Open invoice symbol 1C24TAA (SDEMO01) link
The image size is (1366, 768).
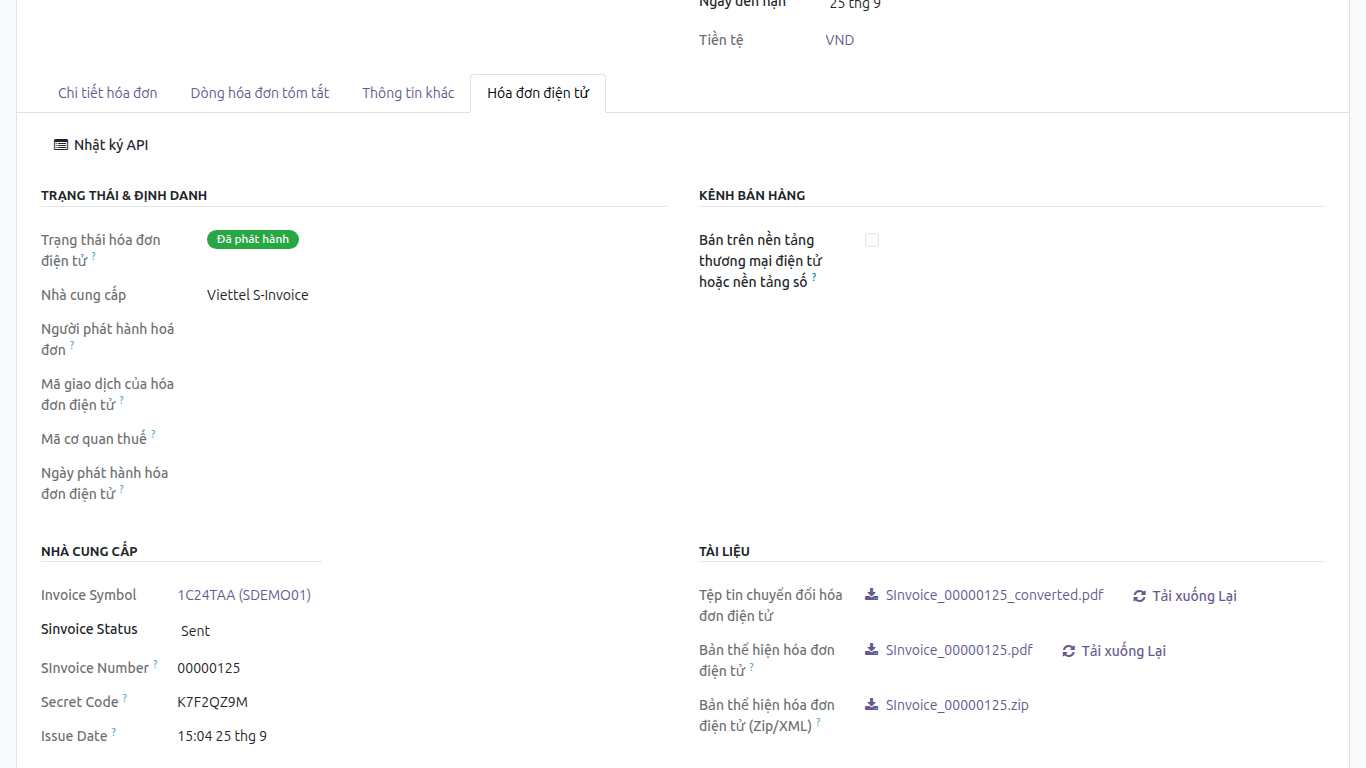click(x=244, y=595)
